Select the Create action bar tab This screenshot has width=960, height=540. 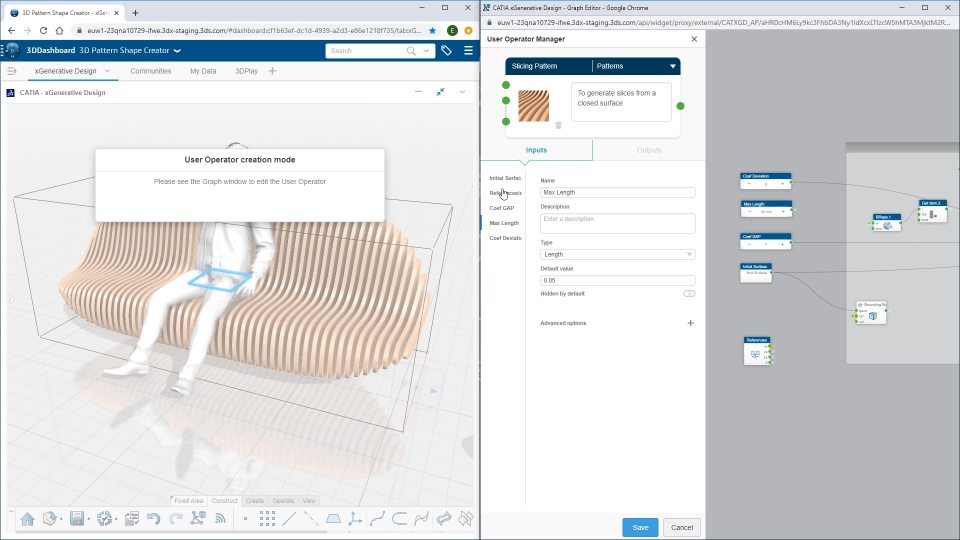(255, 501)
